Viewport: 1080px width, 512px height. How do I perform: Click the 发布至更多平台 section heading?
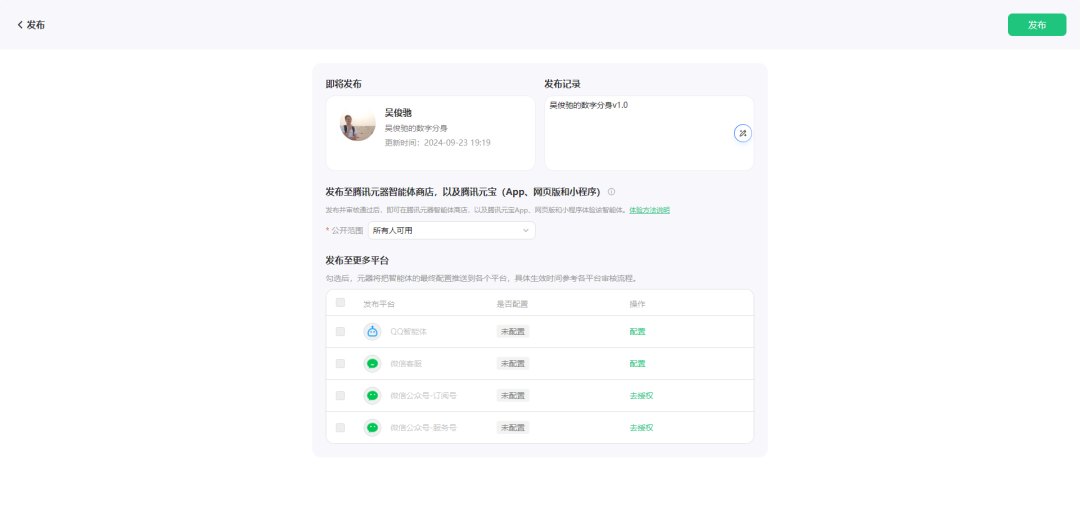[357, 260]
